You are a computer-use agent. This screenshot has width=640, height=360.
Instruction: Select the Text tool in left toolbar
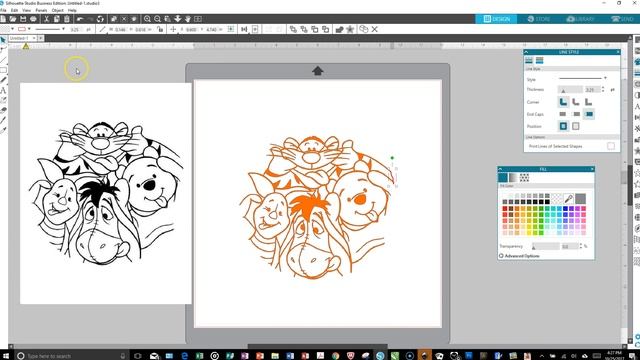[x=3, y=90]
